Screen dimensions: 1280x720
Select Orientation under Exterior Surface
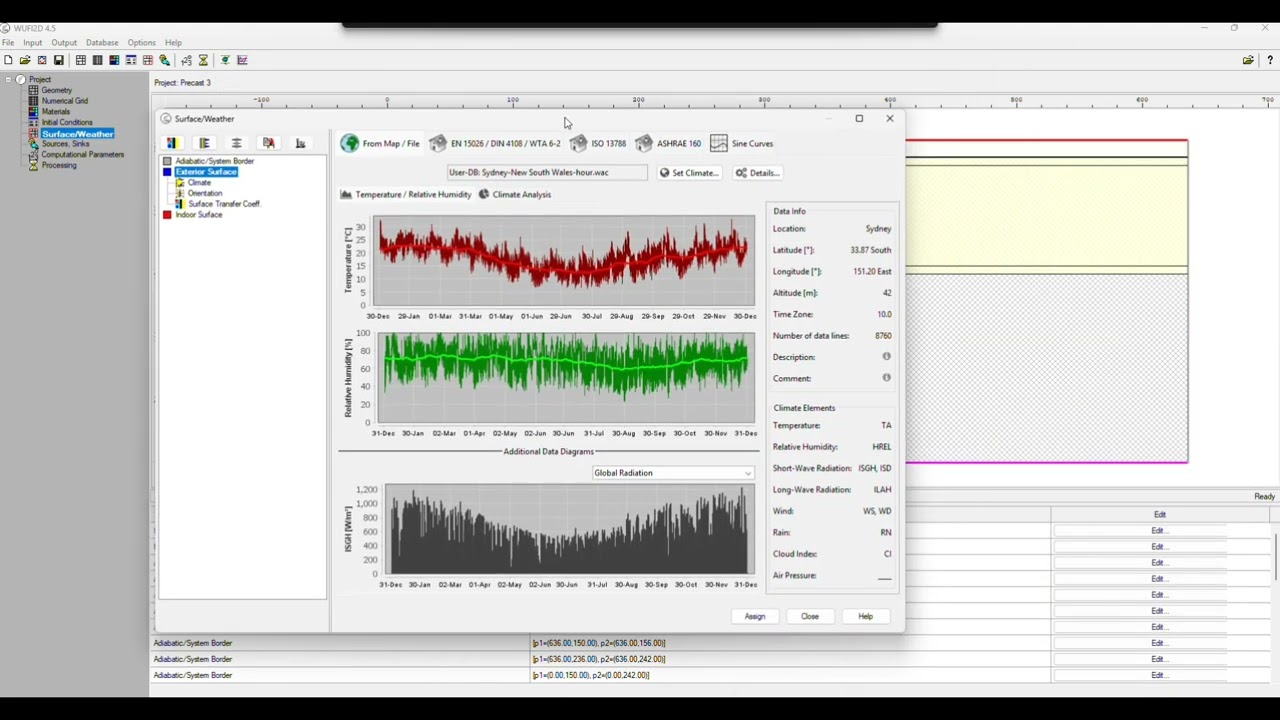(205, 193)
